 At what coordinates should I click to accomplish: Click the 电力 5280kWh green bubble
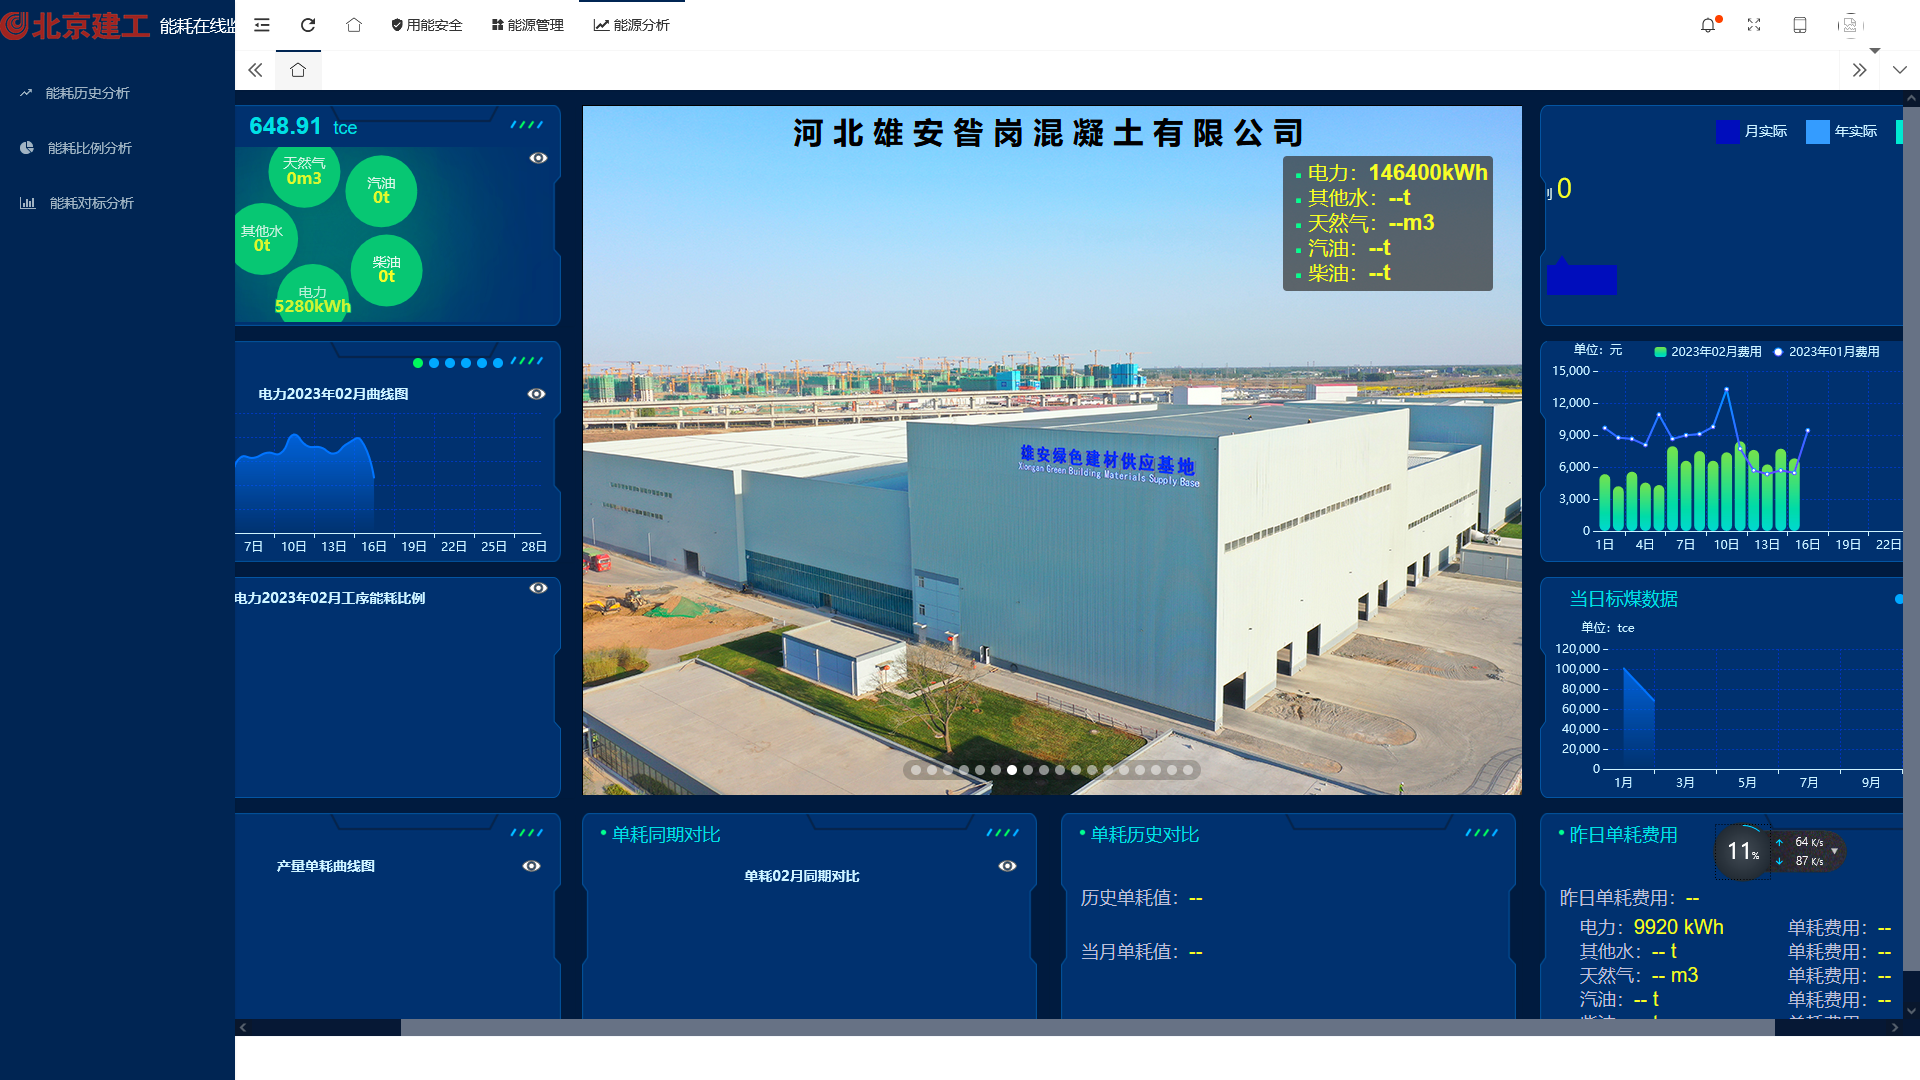pos(313,295)
